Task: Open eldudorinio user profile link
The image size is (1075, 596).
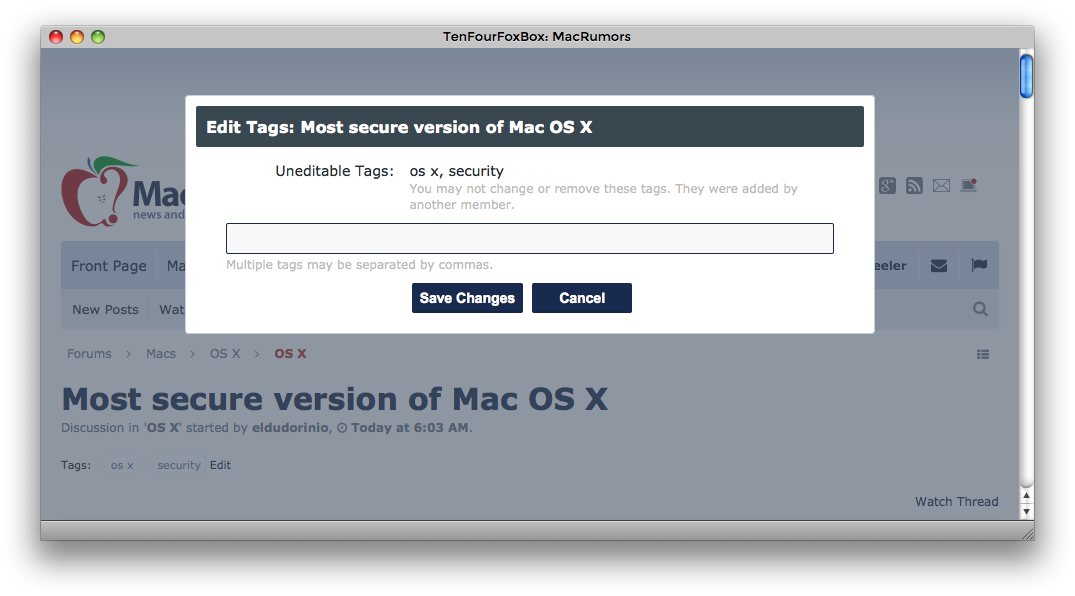Action: pyautogui.click(x=290, y=427)
